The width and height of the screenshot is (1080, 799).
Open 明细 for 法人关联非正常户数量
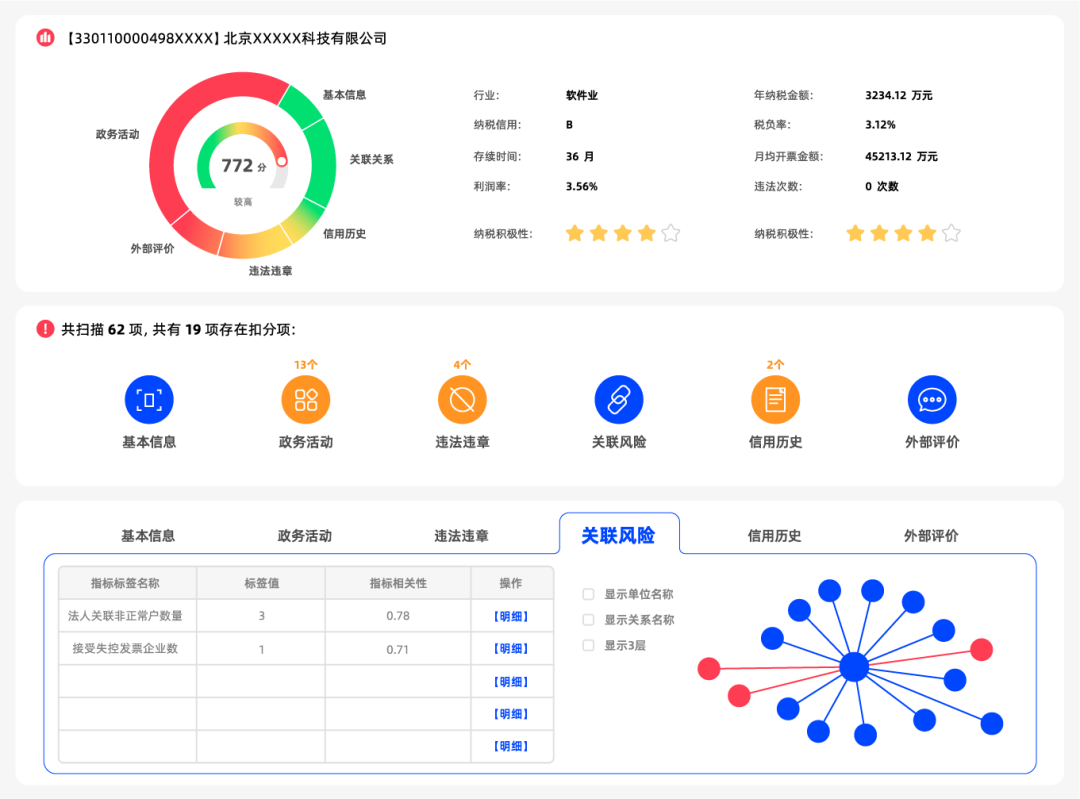click(511, 616)
